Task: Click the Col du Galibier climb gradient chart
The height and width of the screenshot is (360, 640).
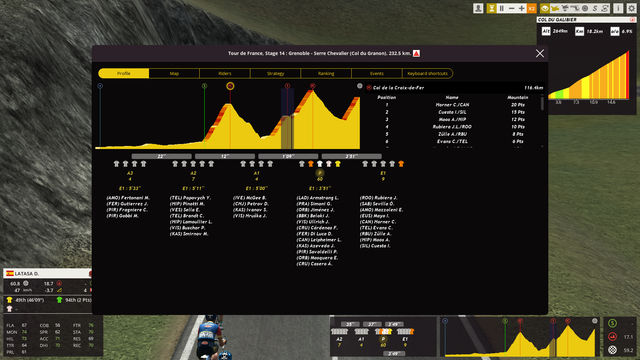Action: pos(589,76)
